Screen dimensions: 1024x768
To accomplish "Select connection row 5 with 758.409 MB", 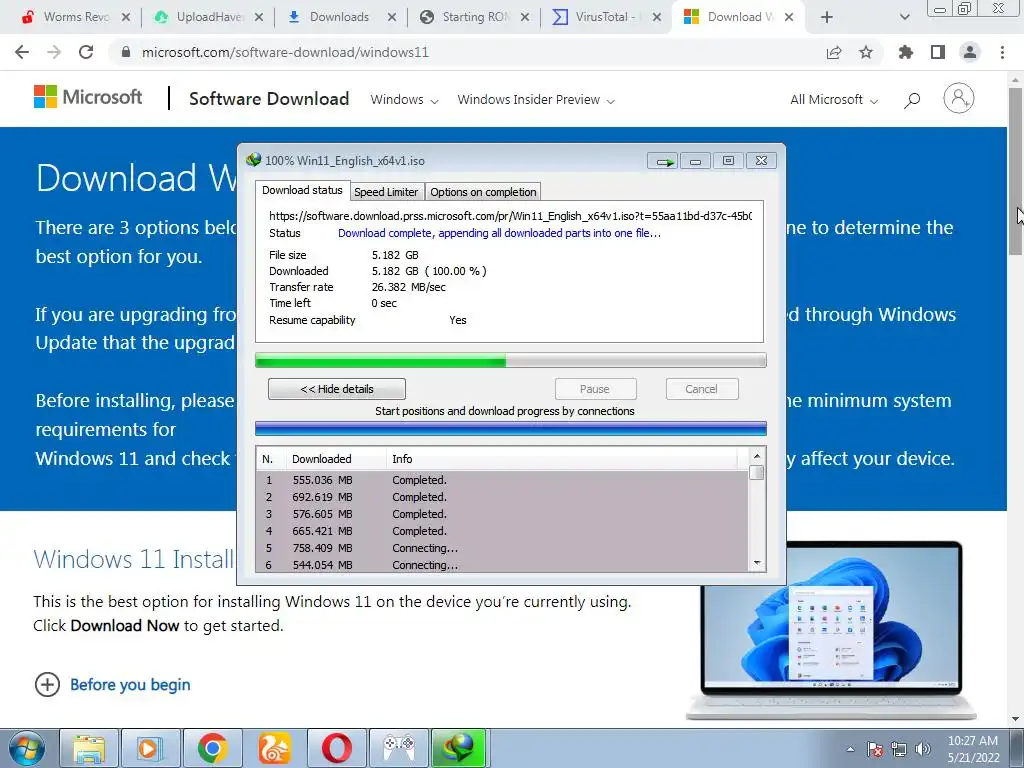I will click(x=502, y=548).
